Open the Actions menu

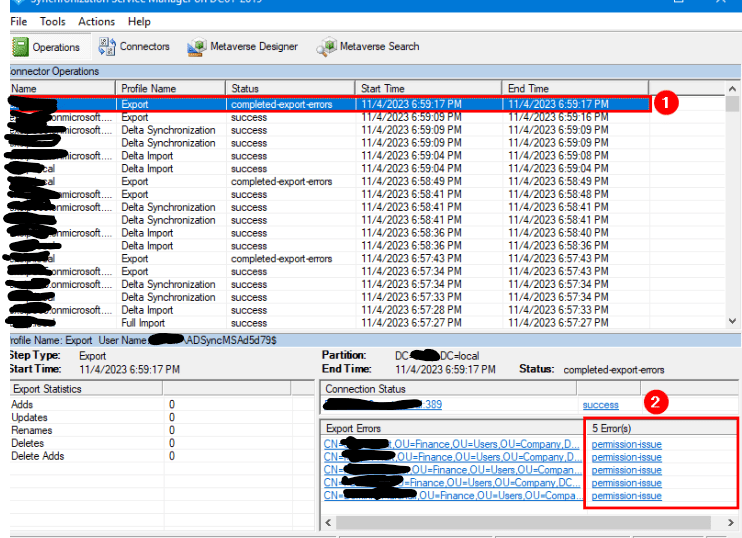tap(96, 21)
